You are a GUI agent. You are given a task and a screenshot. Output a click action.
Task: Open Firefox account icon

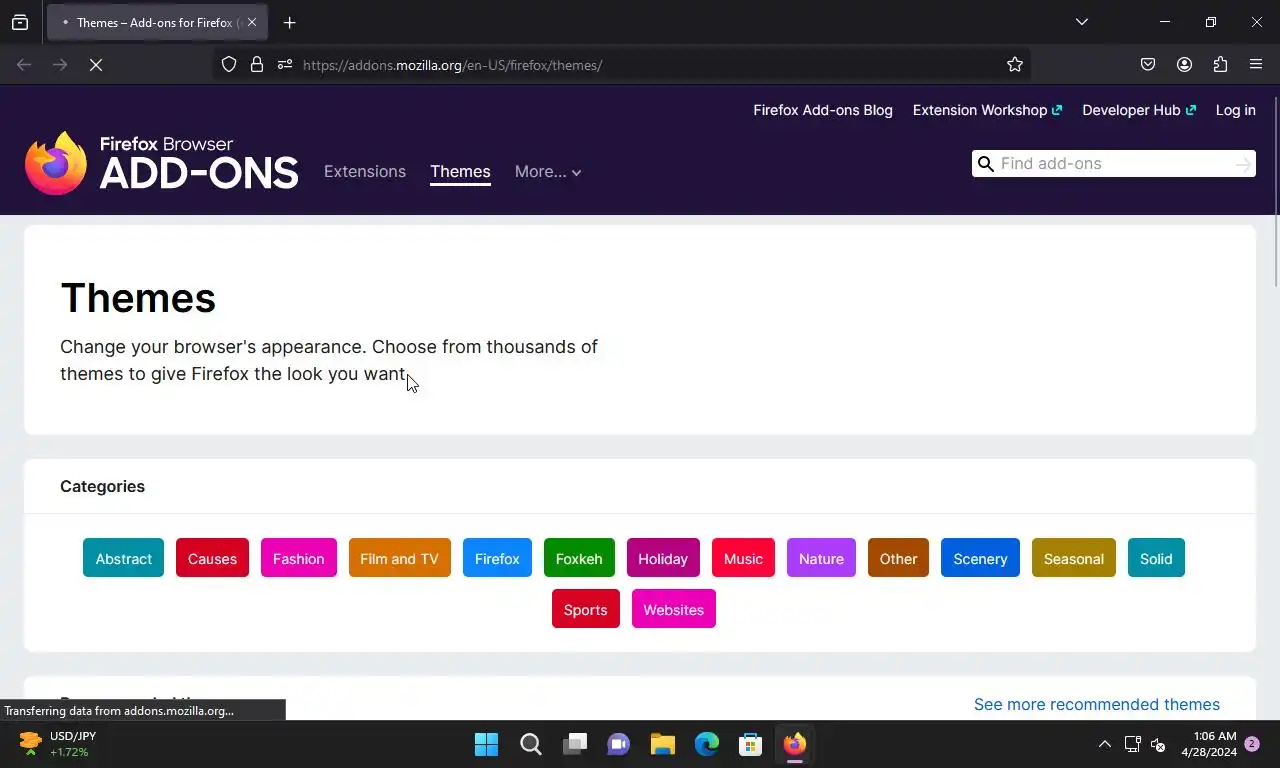tap(1184, 65)
